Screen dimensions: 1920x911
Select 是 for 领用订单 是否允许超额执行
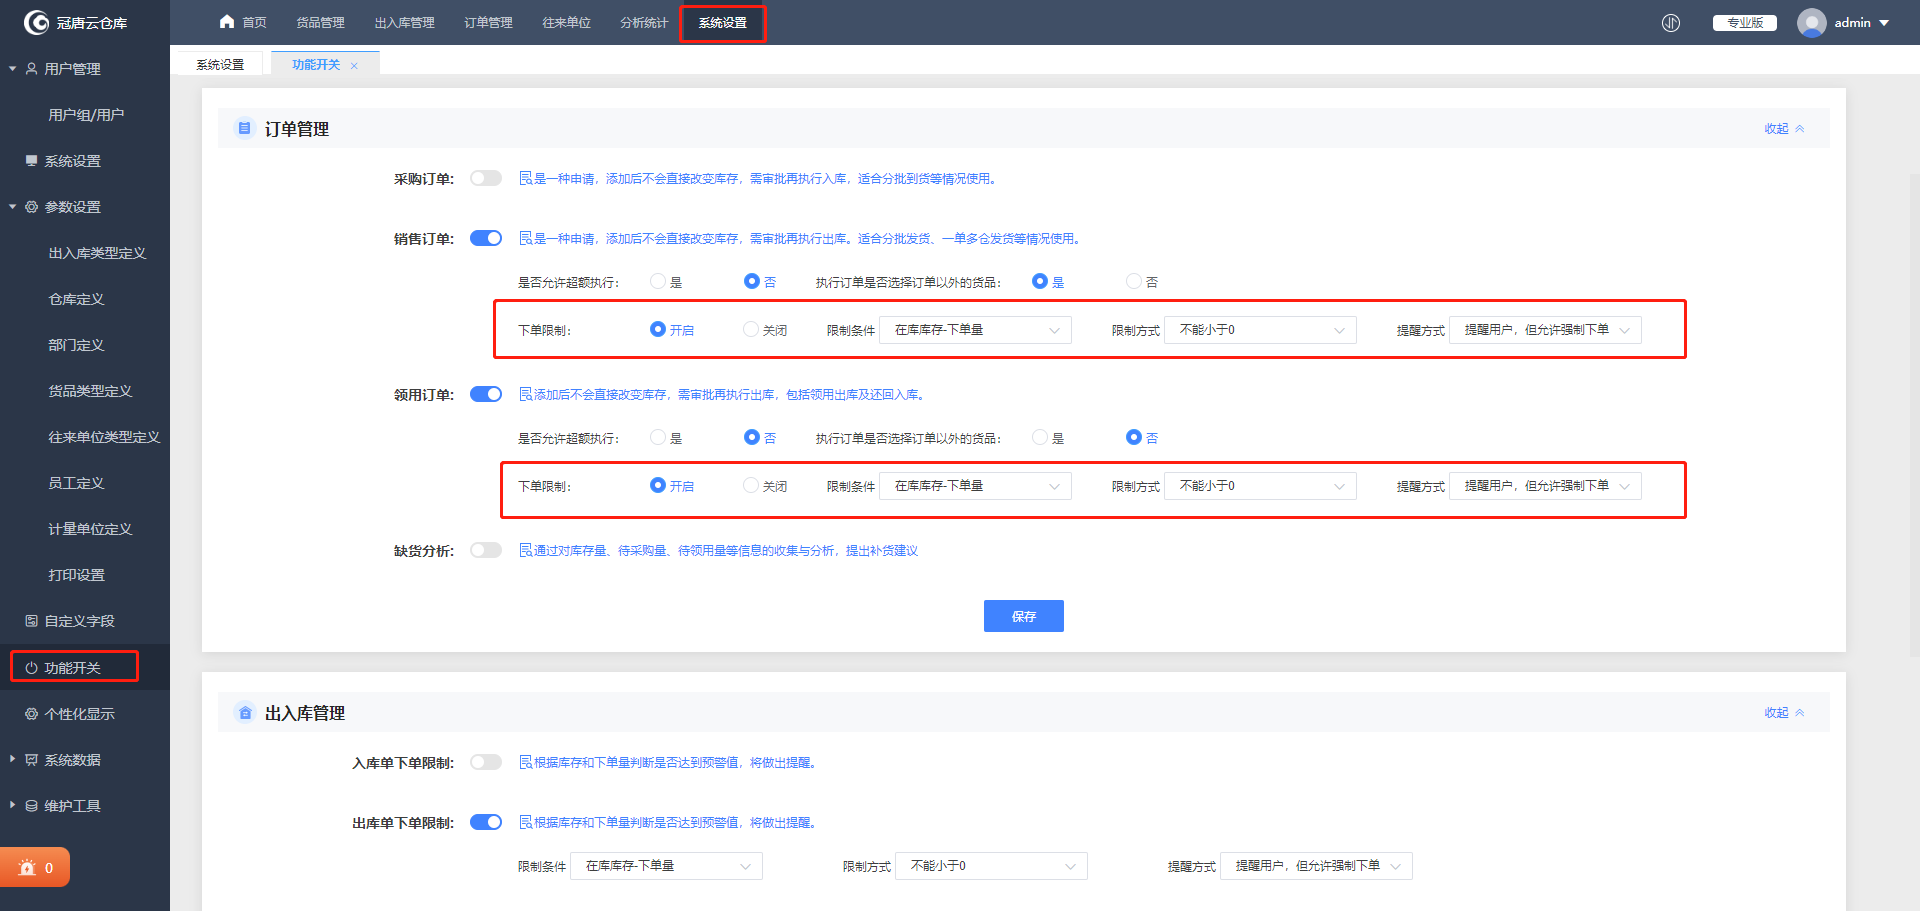[x=658, y=438]
